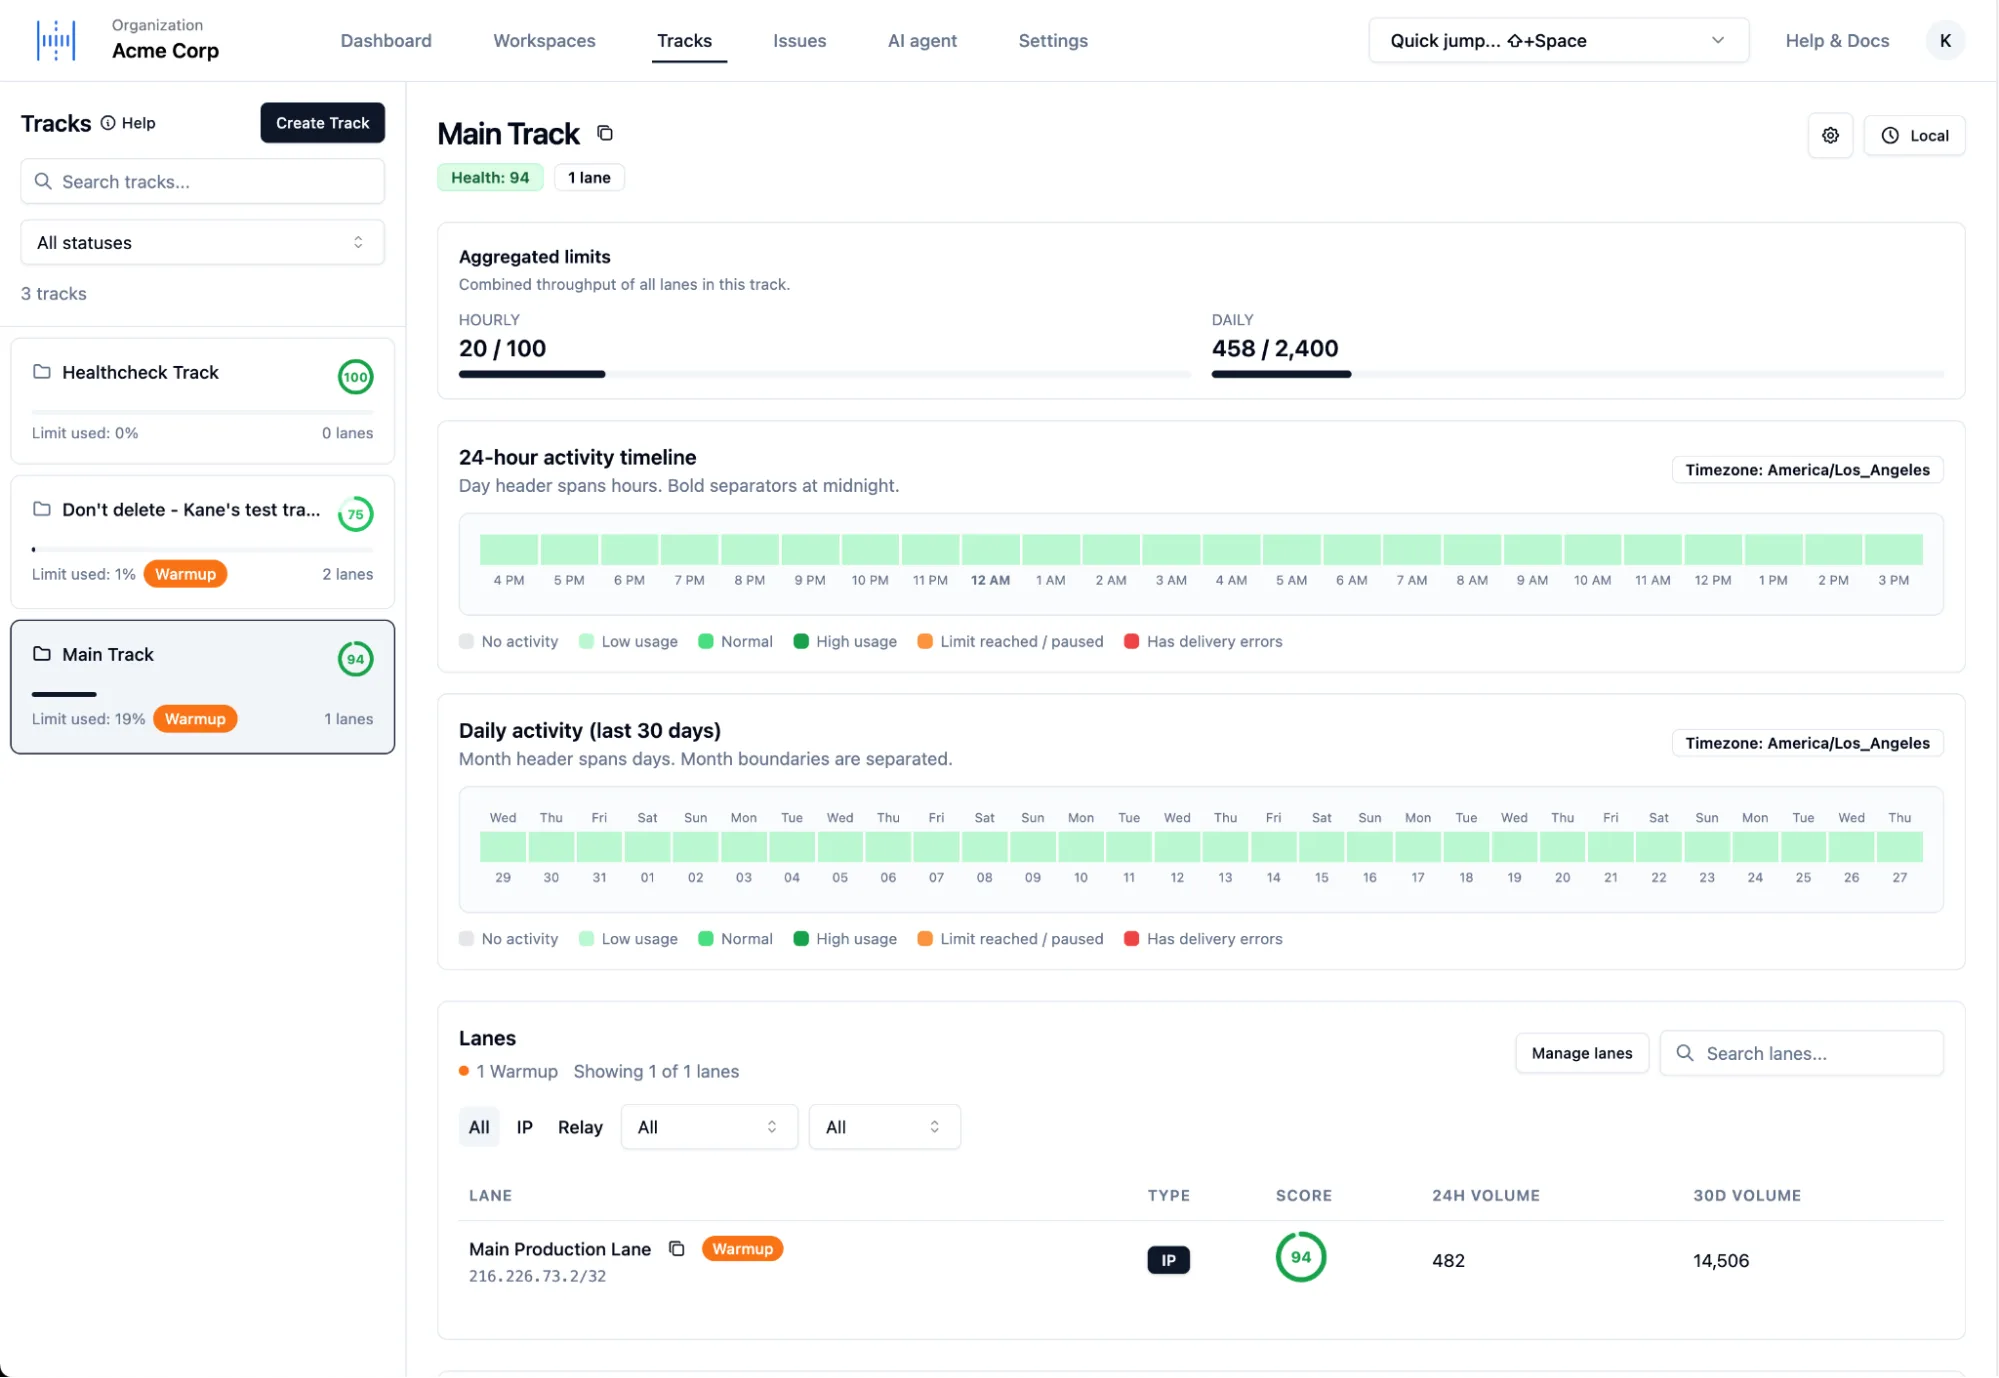Click the Manage lanes button
1999x1378 pixels.
click(1581, 1053)
